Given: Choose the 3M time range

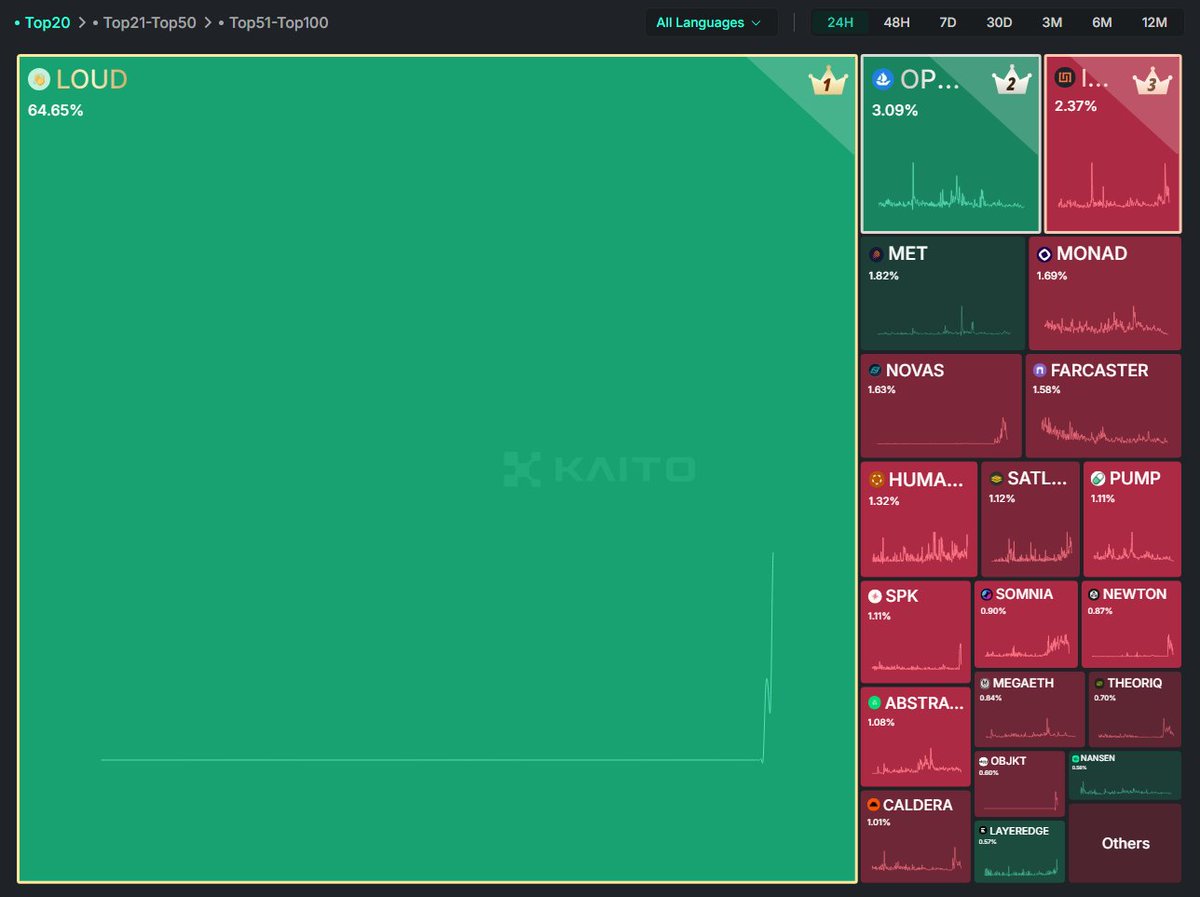Looking at the screenshot, I should click(1051, 22).
